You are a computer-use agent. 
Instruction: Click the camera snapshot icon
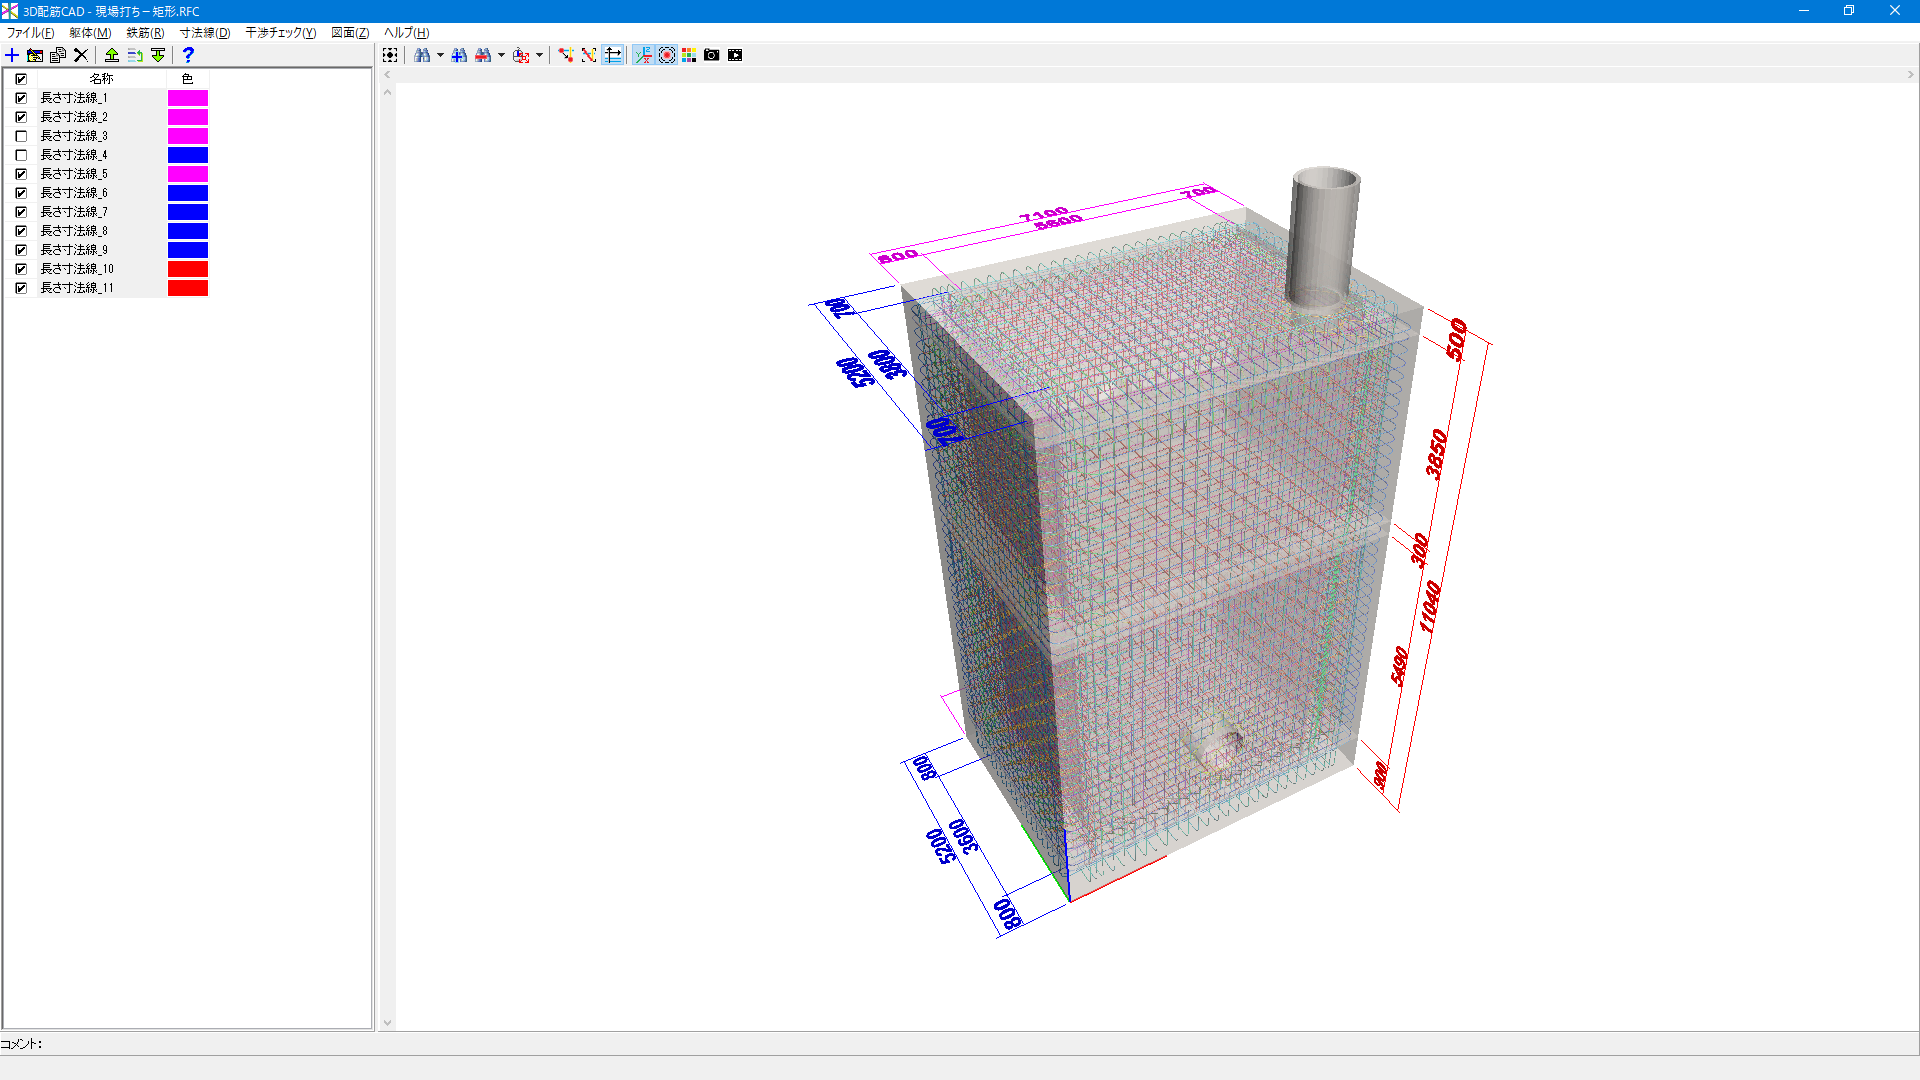pos(711,55)
